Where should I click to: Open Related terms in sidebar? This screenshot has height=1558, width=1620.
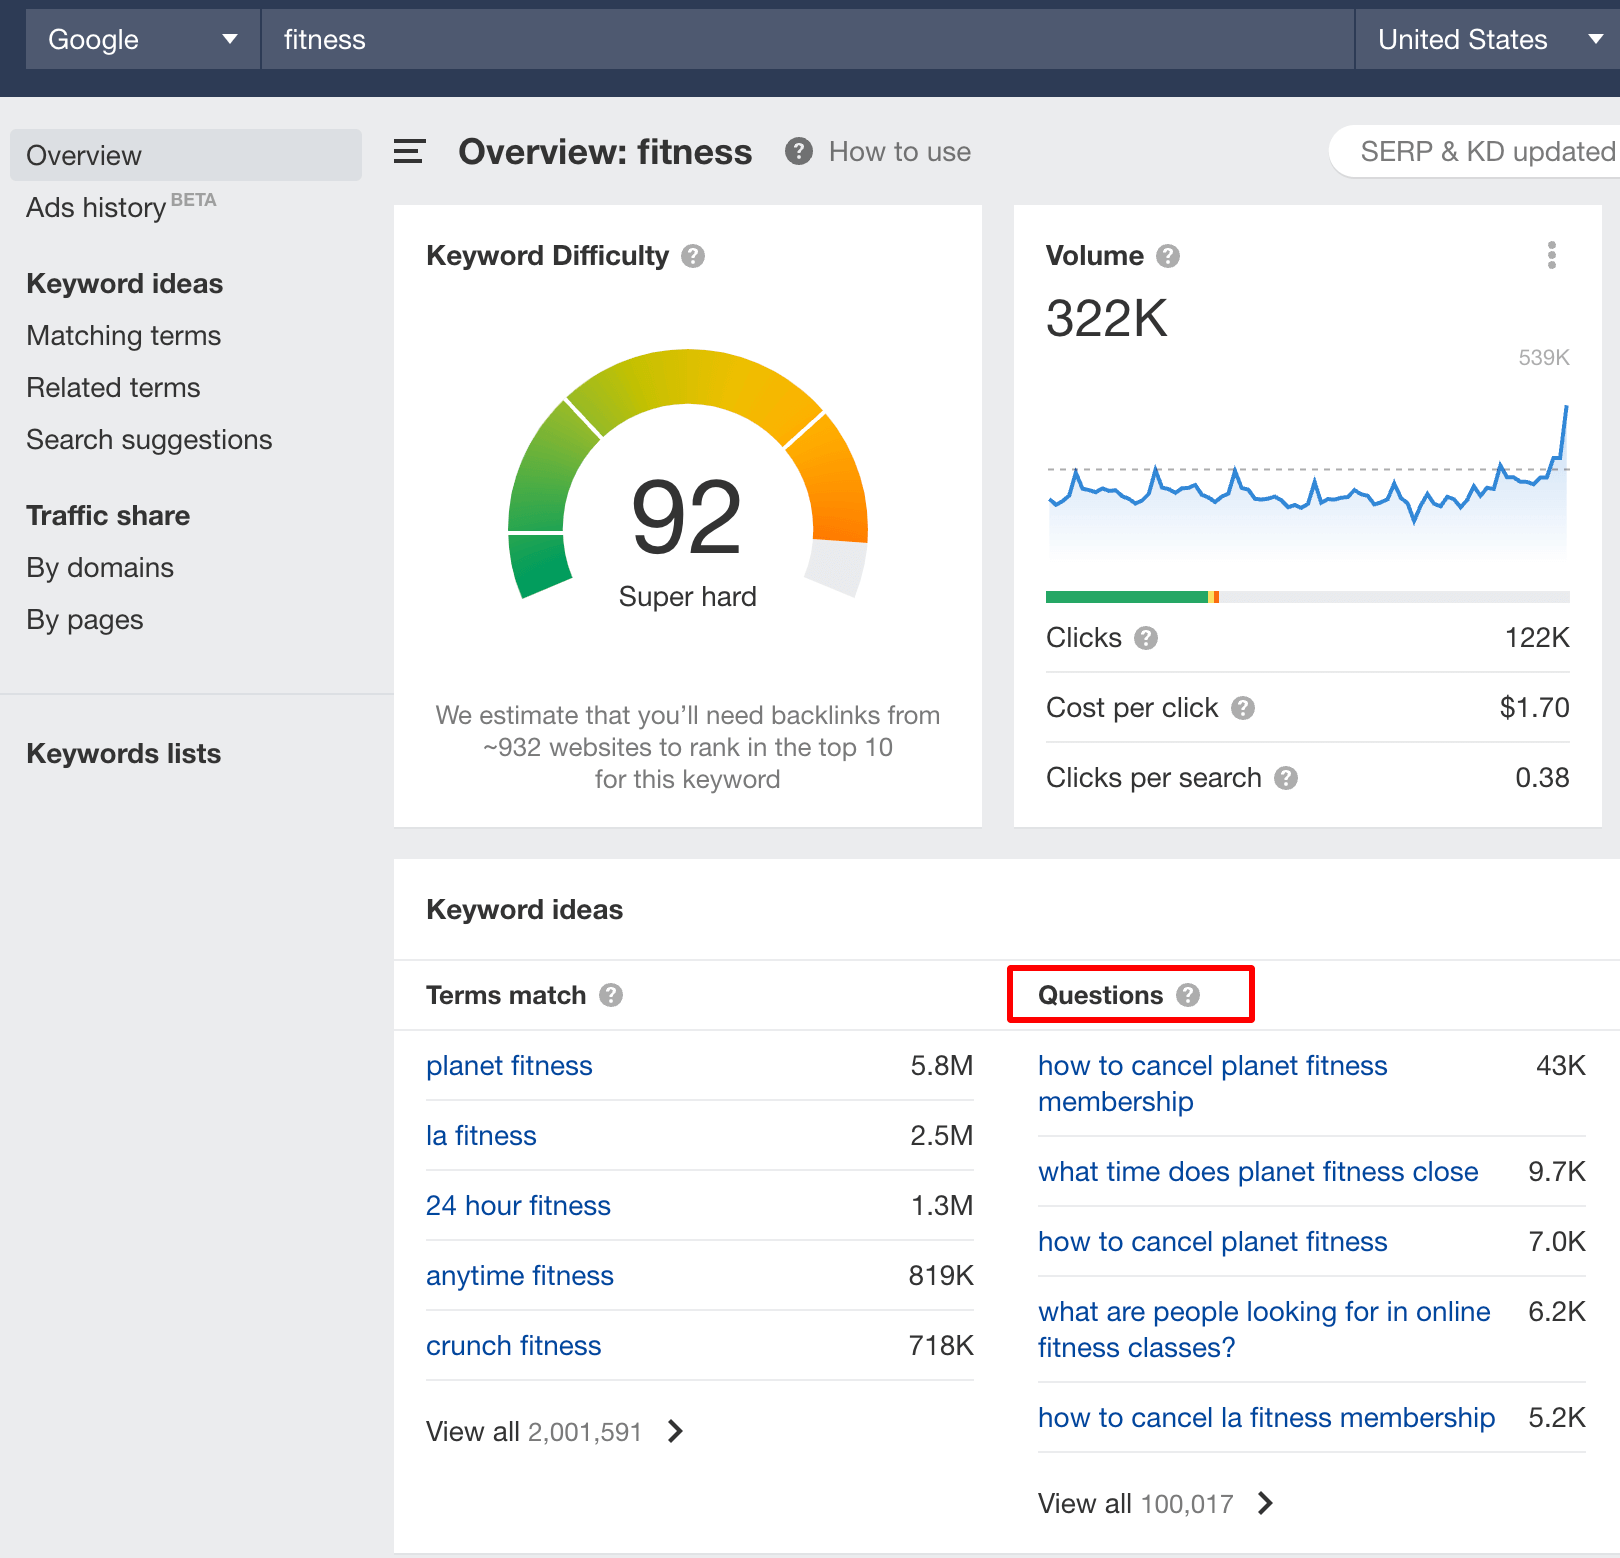[x=114, y=388]
